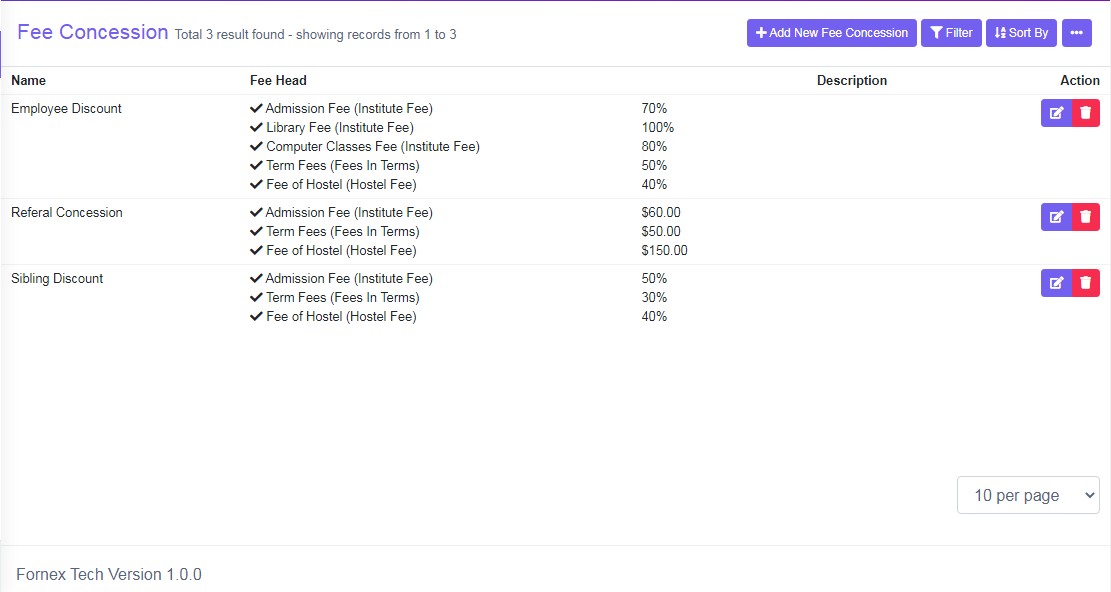Click the Name column header
This screenshot has width=1111, height=592.
pyautogui.click(x=28, y=81)
